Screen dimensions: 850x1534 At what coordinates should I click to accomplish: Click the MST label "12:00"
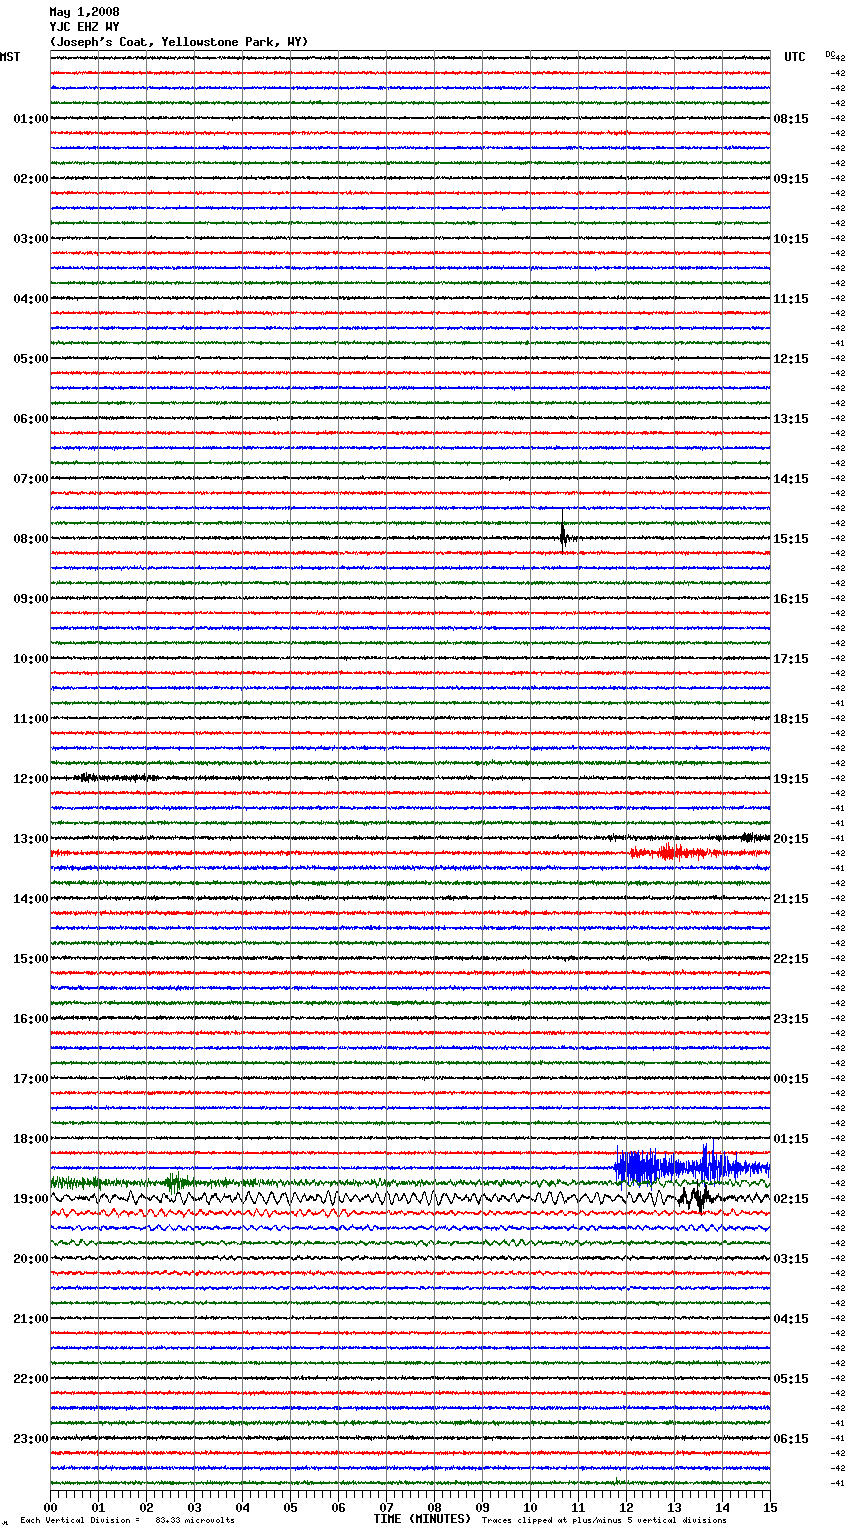[31, 779]
